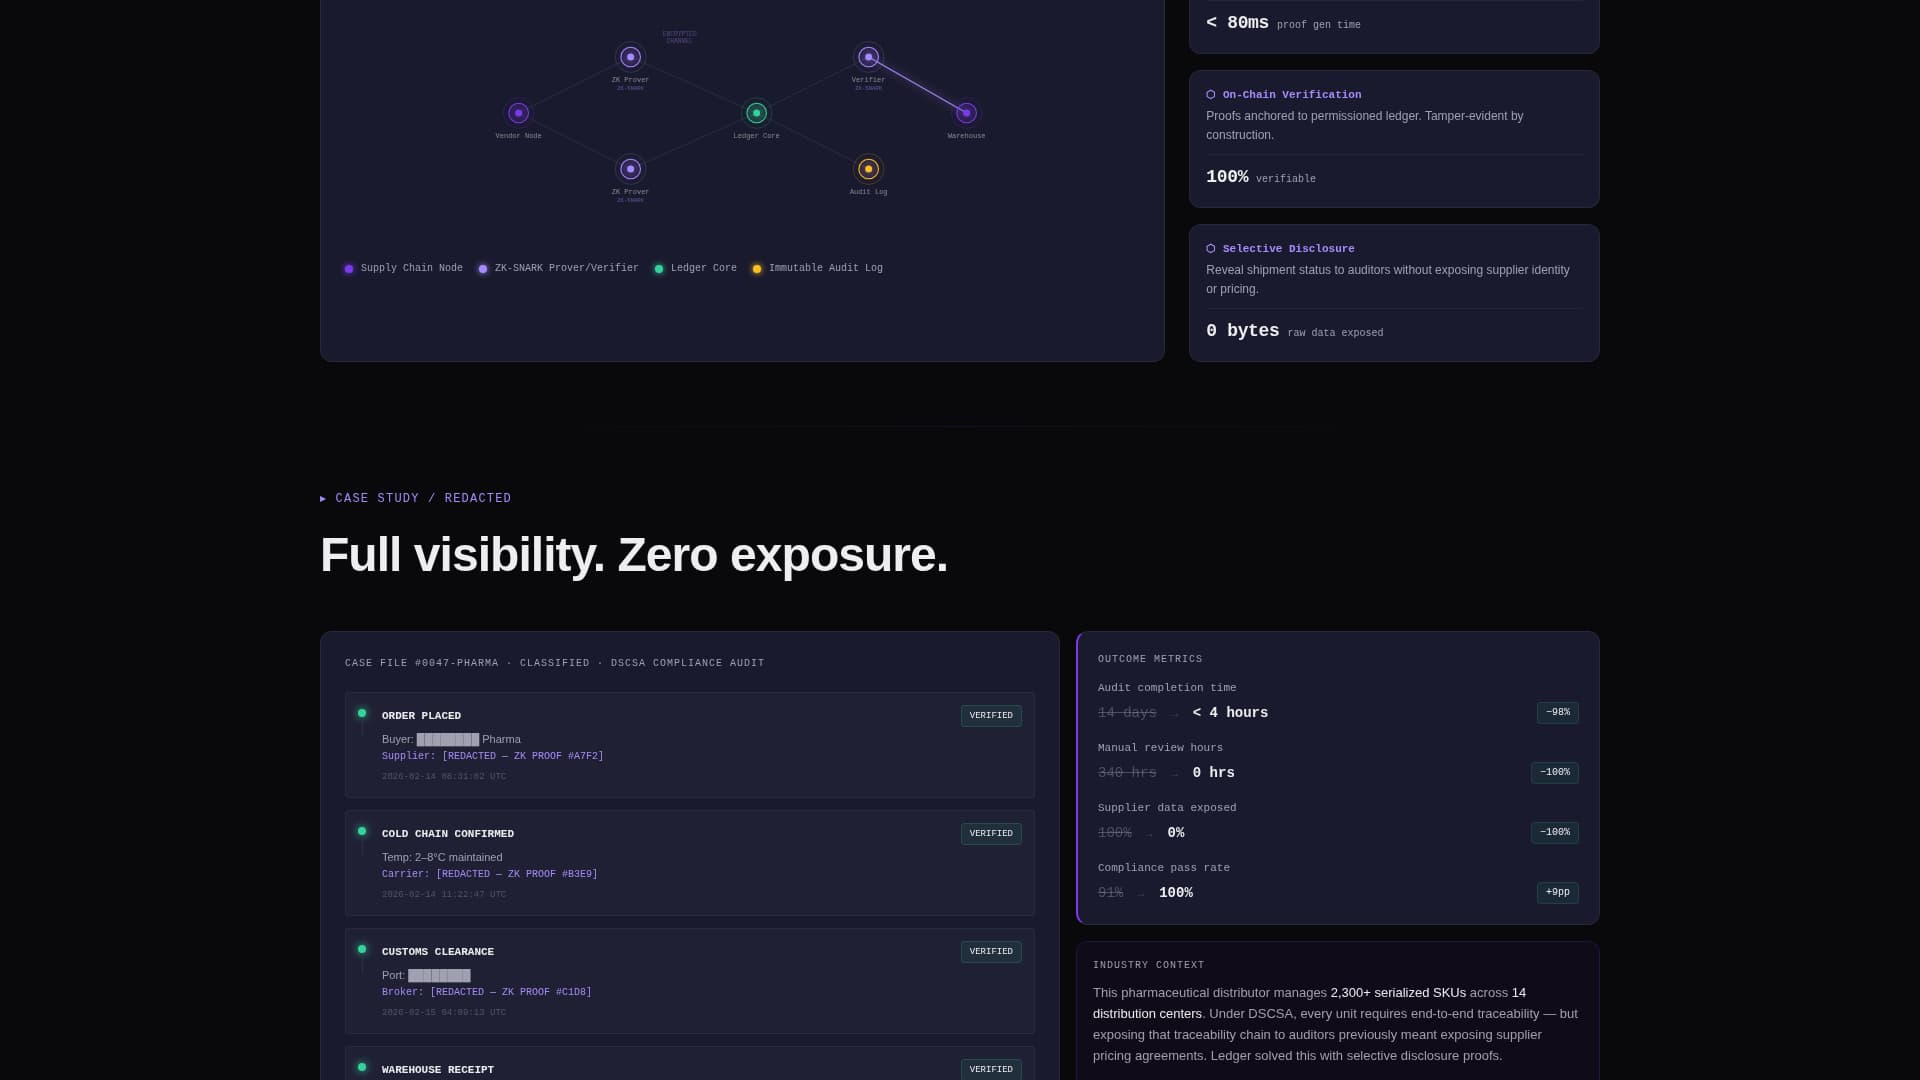Click the −100% badge for manual review hours
This screenshot has height=1080, width=1920.
[x=1555, y=773]
